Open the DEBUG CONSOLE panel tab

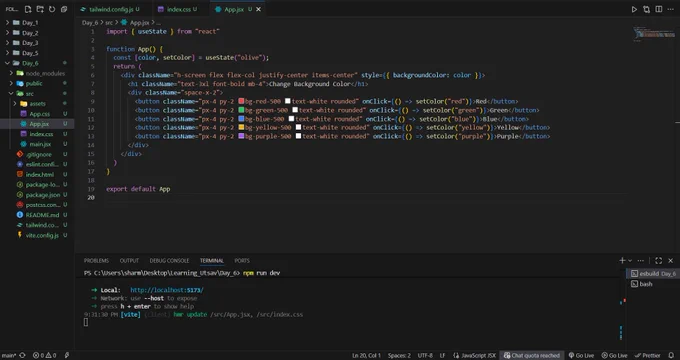click(169, 261)
